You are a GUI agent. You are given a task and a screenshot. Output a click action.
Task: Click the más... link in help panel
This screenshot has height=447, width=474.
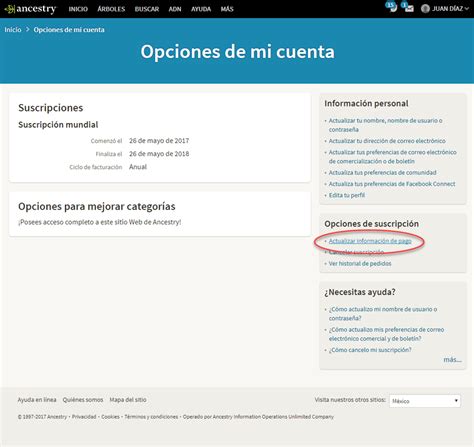(x=452, y=360)
